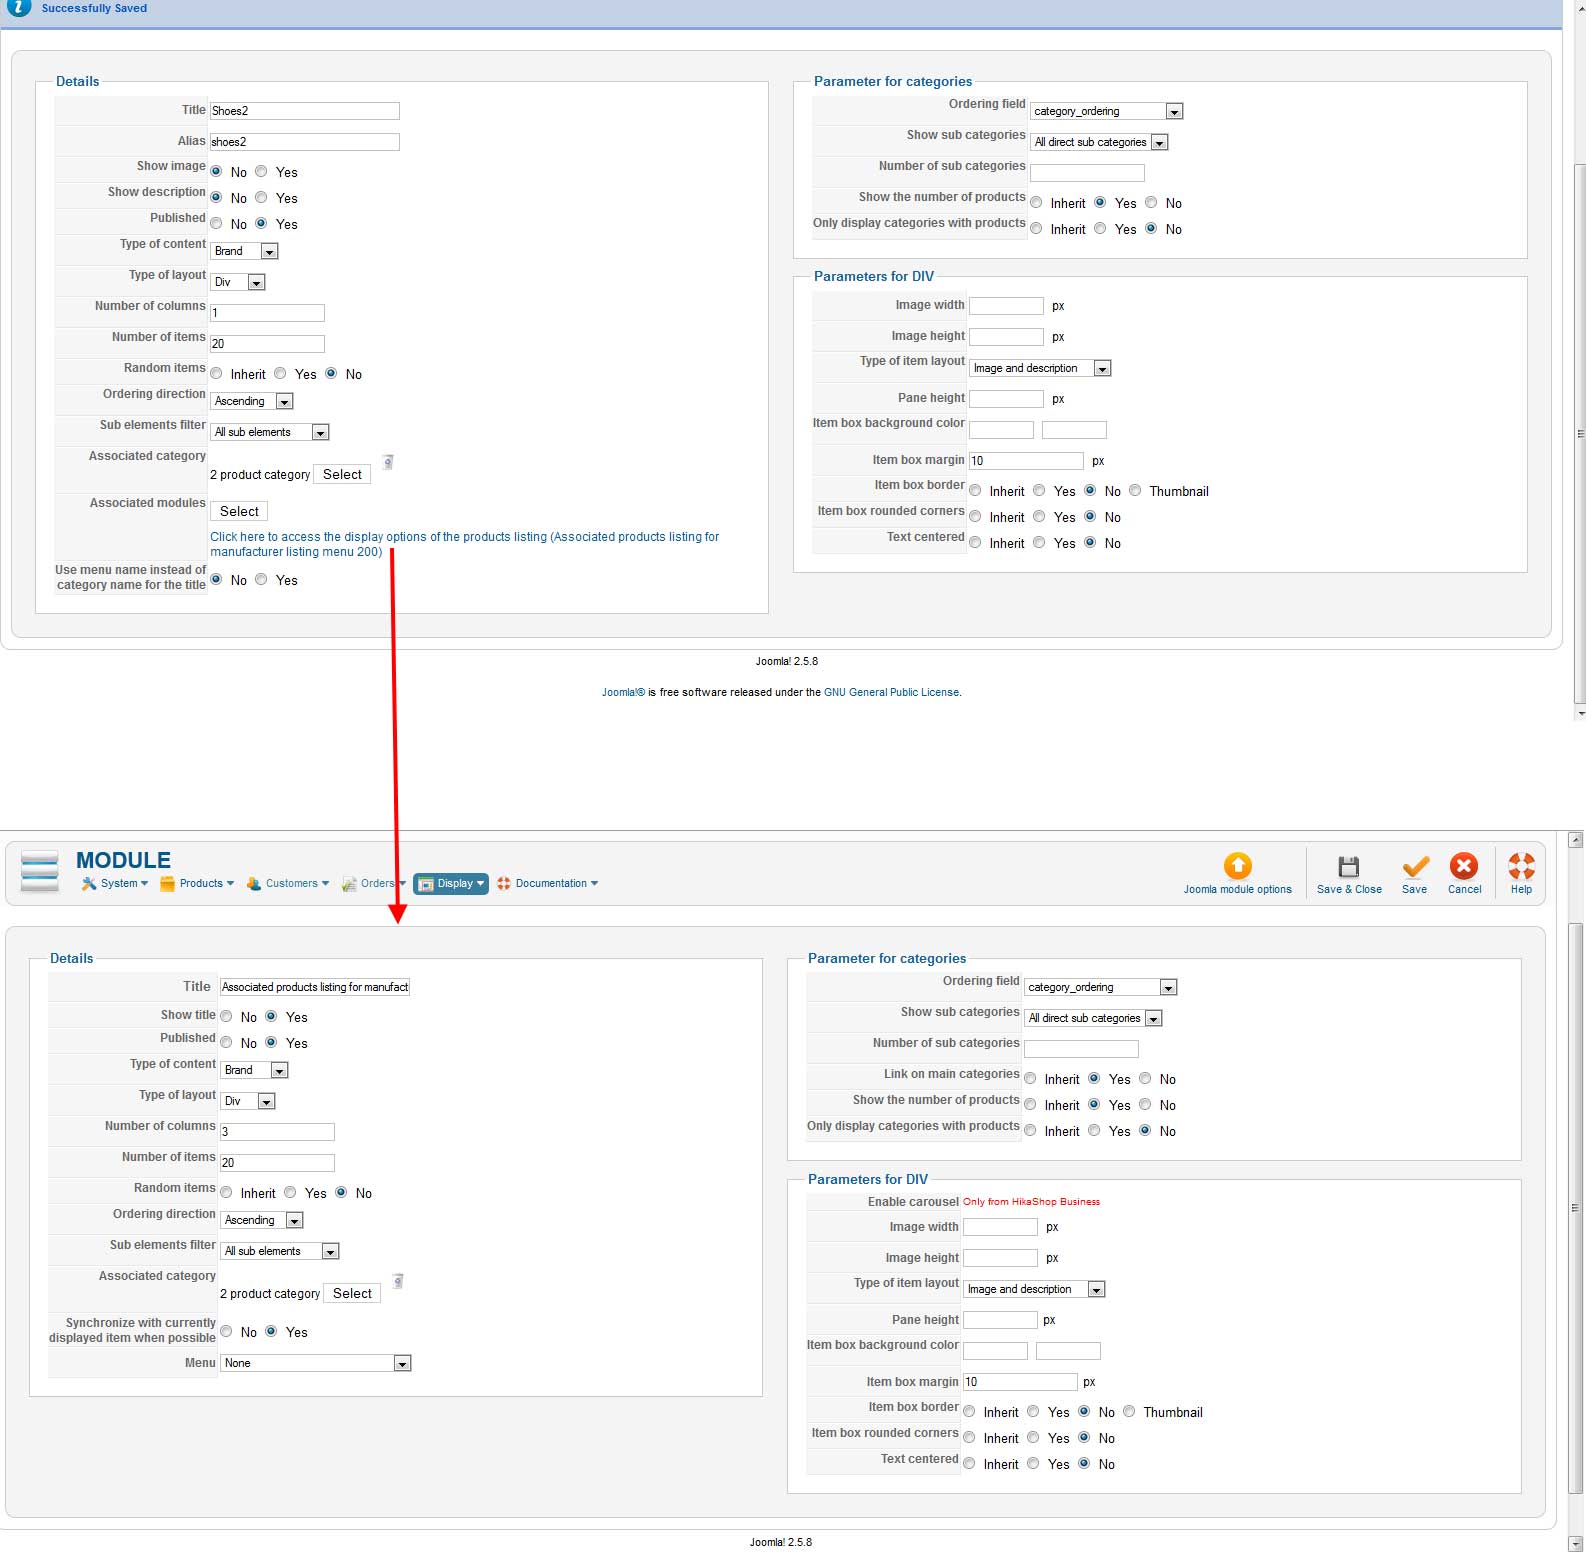Set upper Only display categories with products to Yes
The image size is (1586, 1553).
pyautogui.click(x=1100, y=228)
